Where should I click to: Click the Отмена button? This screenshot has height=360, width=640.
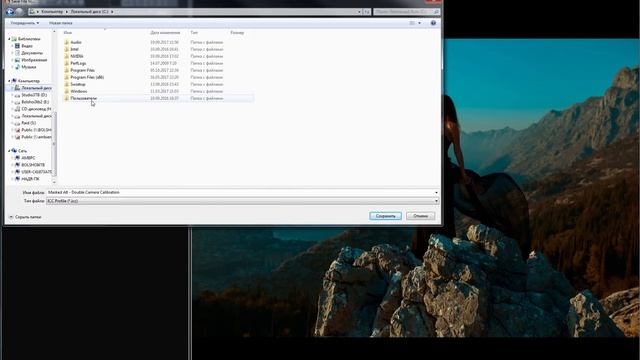(420, 216)
